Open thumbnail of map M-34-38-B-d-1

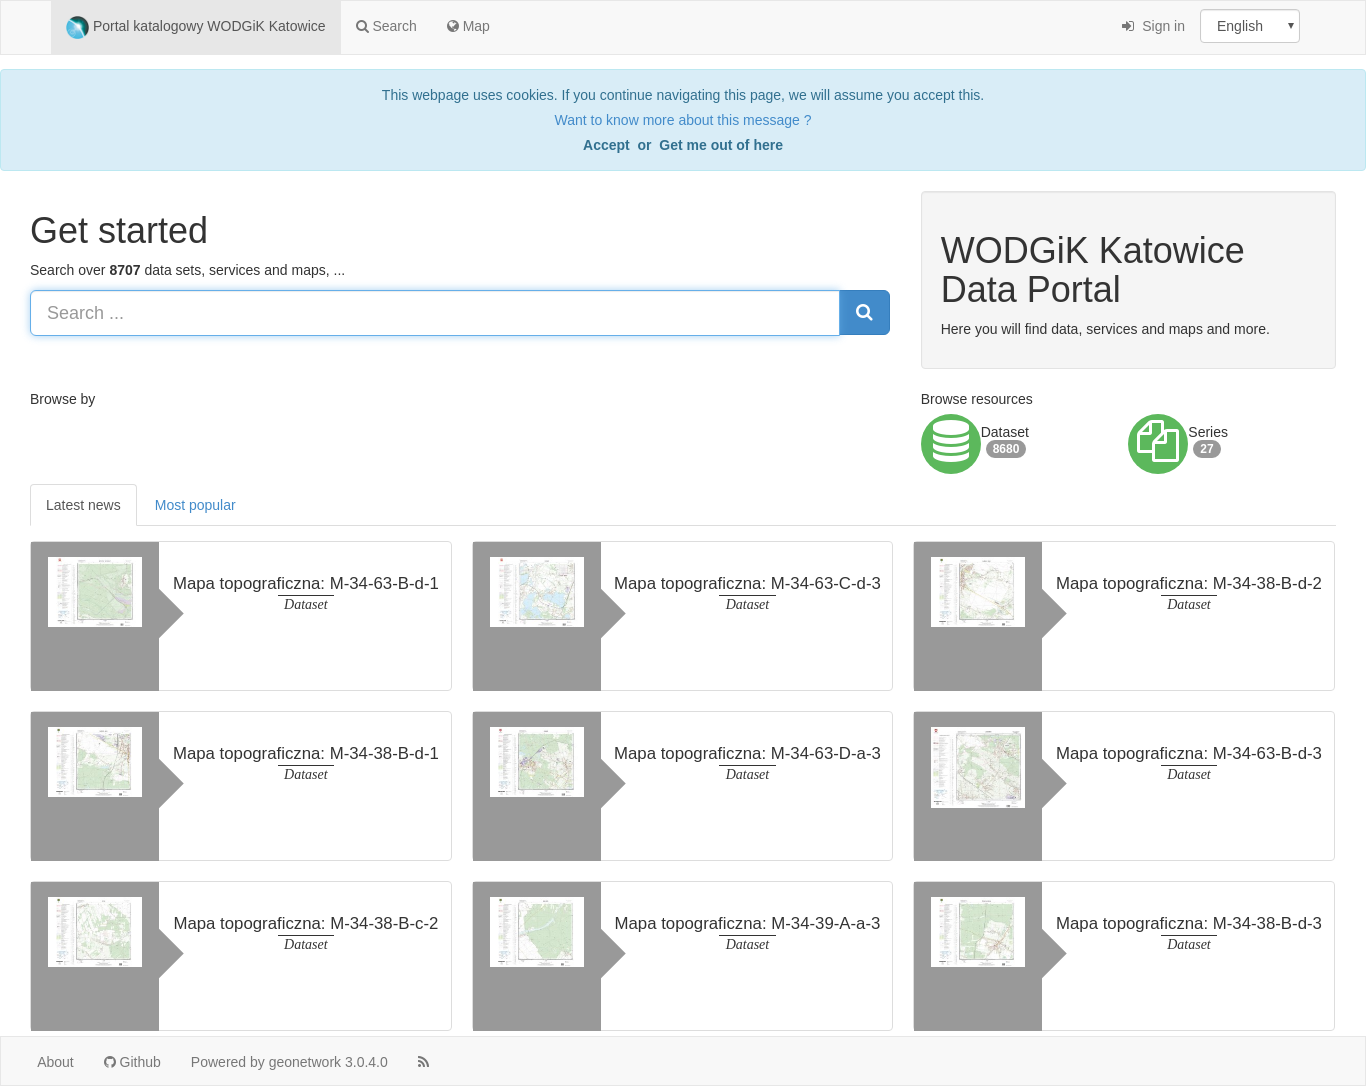(x=95, y=762)
